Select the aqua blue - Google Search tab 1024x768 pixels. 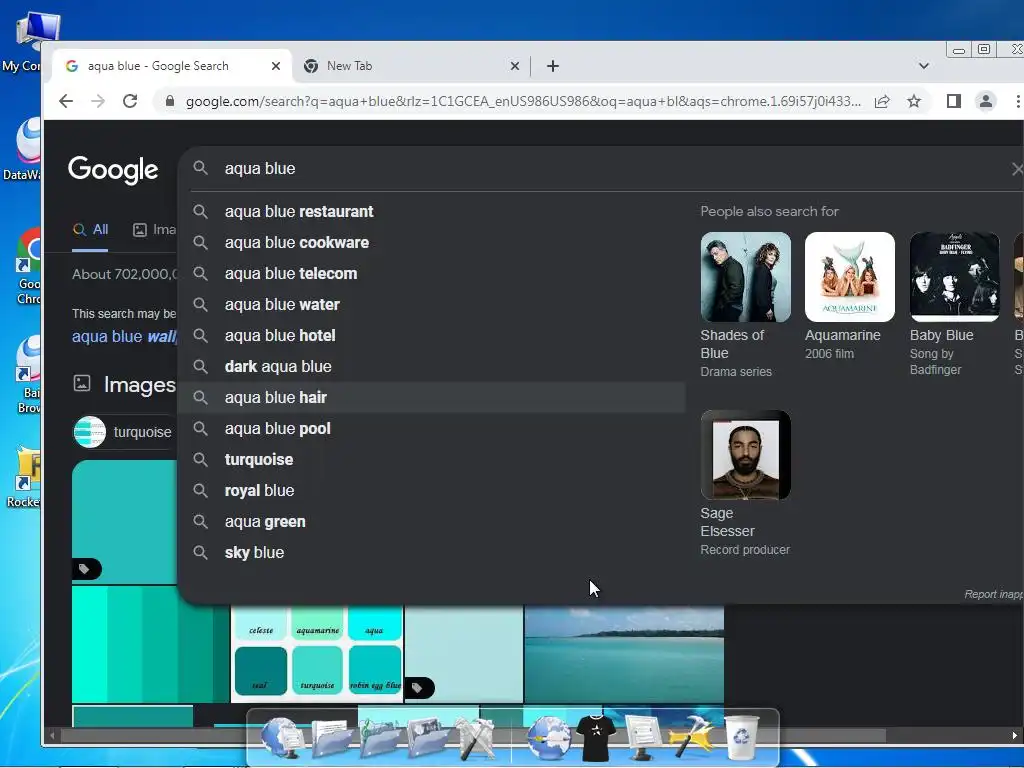172,66
